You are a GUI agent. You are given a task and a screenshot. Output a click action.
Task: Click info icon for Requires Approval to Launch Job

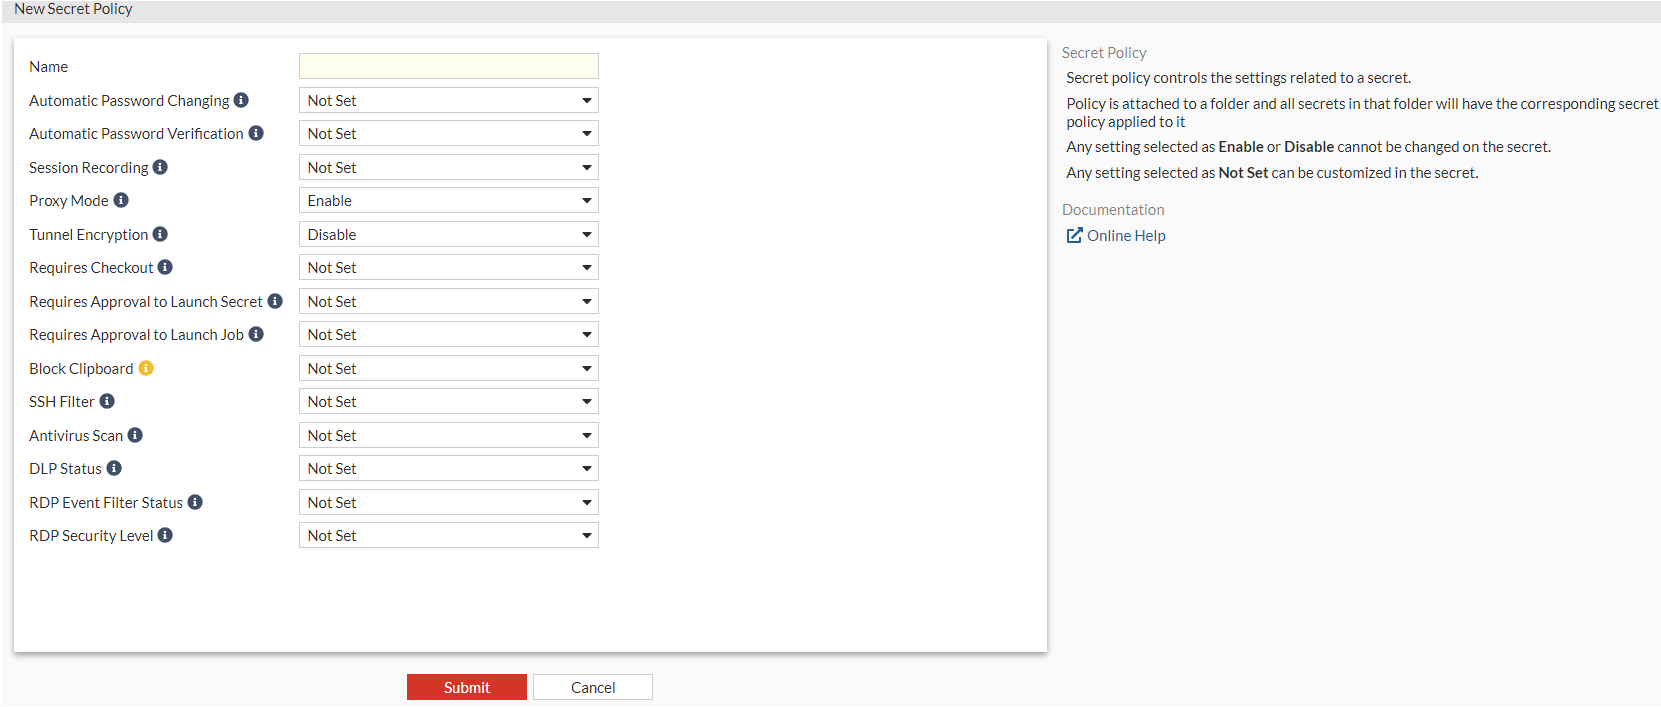tap(256, 334)
